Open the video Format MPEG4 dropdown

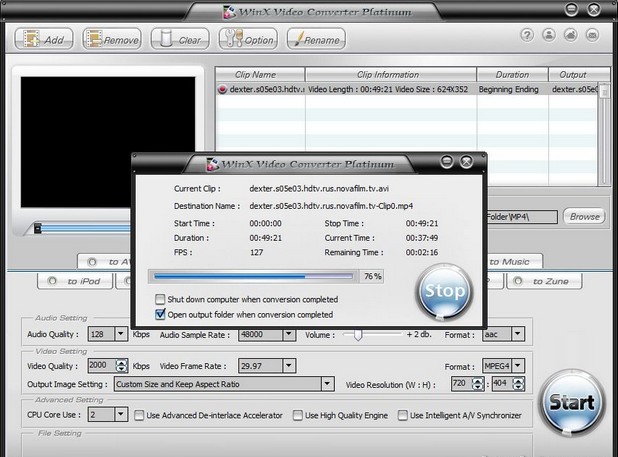518,366
